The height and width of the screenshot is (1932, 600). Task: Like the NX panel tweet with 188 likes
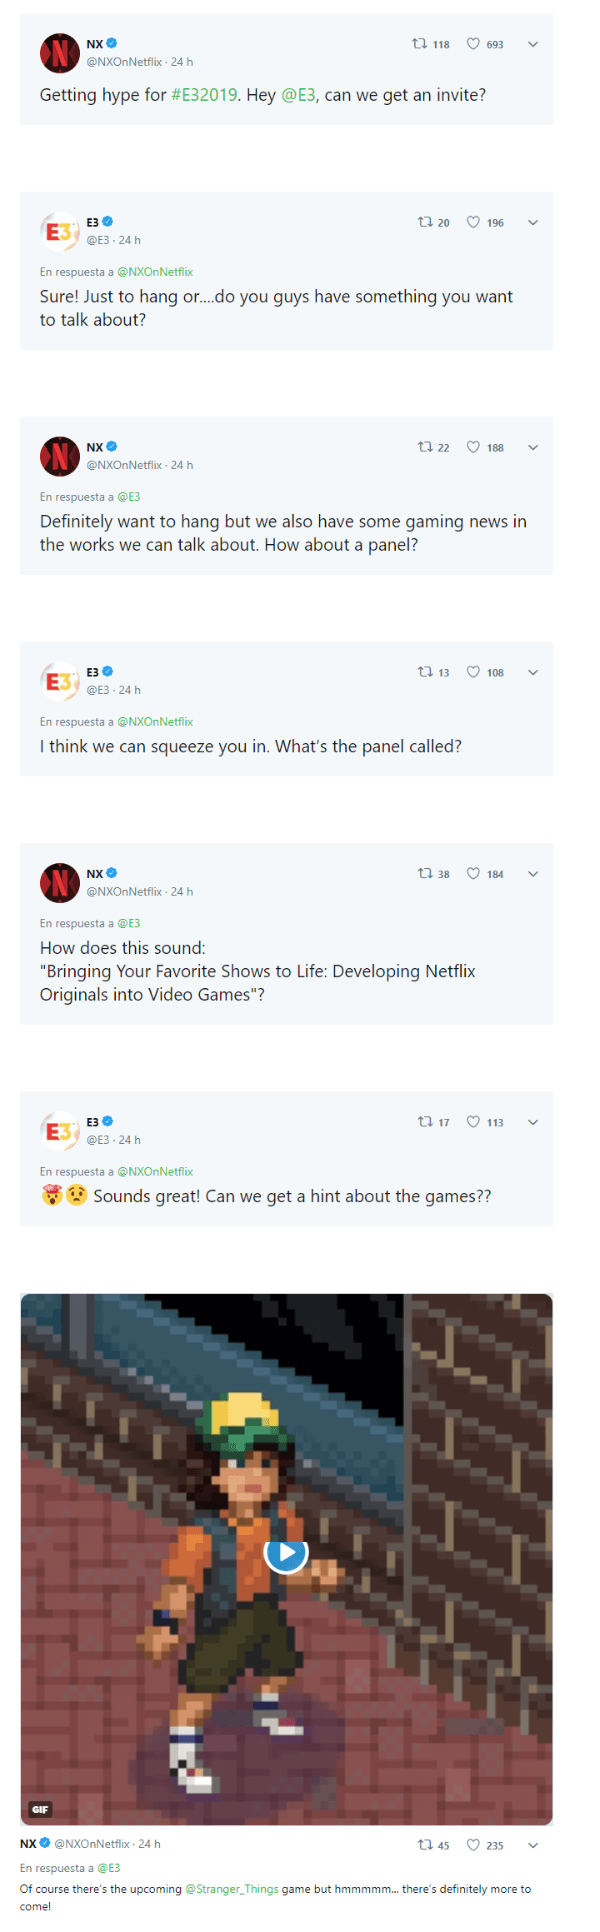[x=474, y=447]
